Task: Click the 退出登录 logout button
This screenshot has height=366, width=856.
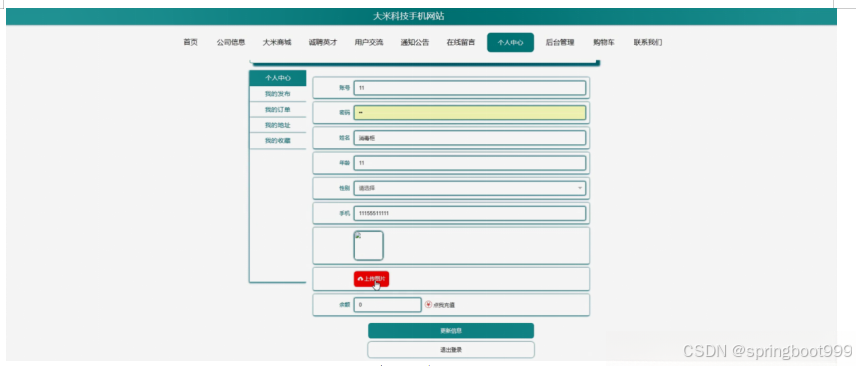Action: pyautogui.click(x=451, y=349)
